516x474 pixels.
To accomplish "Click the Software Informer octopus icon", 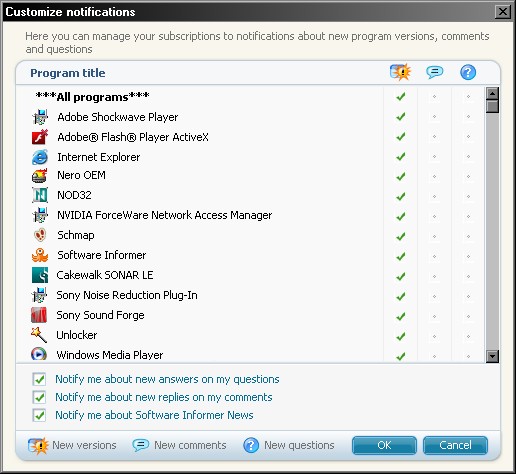I will (40, 255).
